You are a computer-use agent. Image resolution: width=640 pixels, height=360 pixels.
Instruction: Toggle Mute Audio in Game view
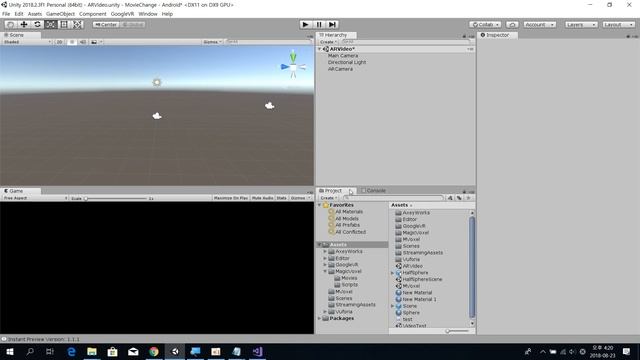(262, 198)
